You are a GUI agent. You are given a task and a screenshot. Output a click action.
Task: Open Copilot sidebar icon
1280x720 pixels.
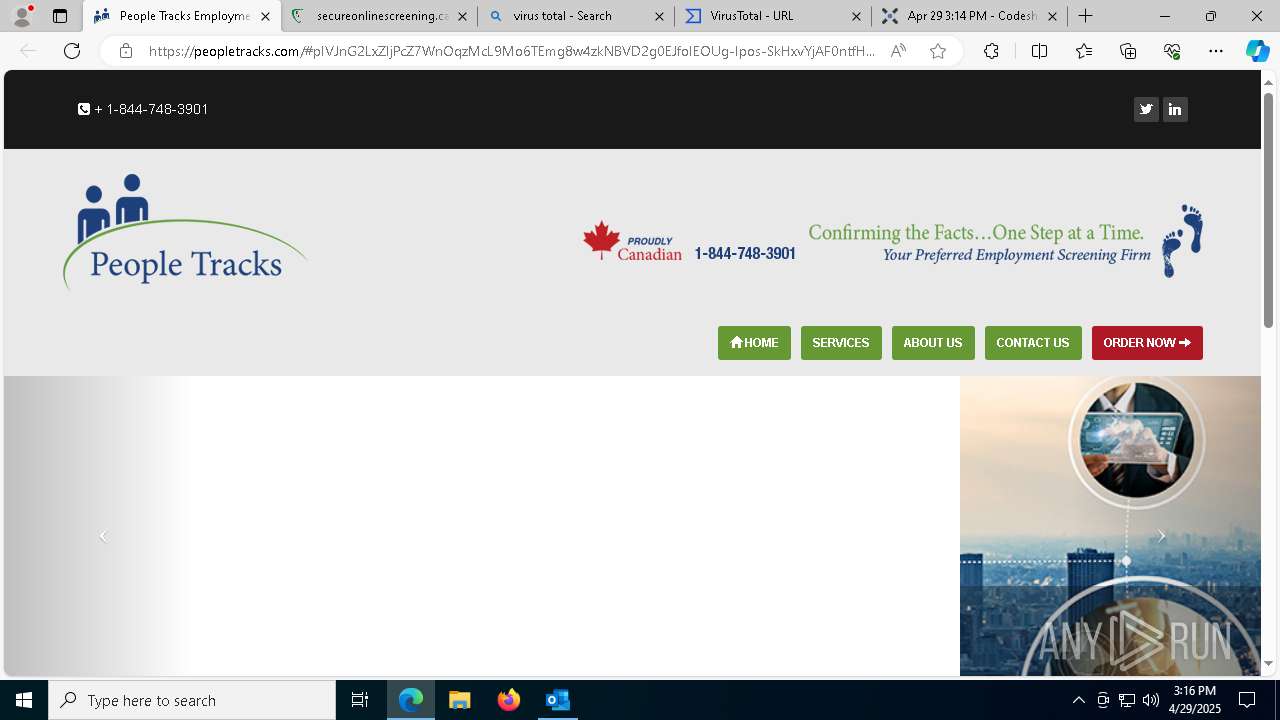coord(1257,51)
